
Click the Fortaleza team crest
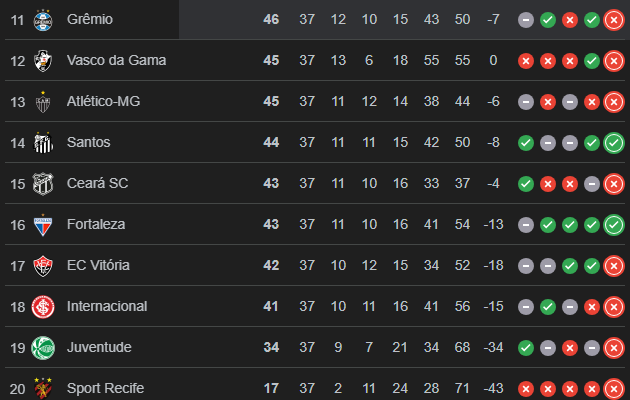tap(43, 224)
